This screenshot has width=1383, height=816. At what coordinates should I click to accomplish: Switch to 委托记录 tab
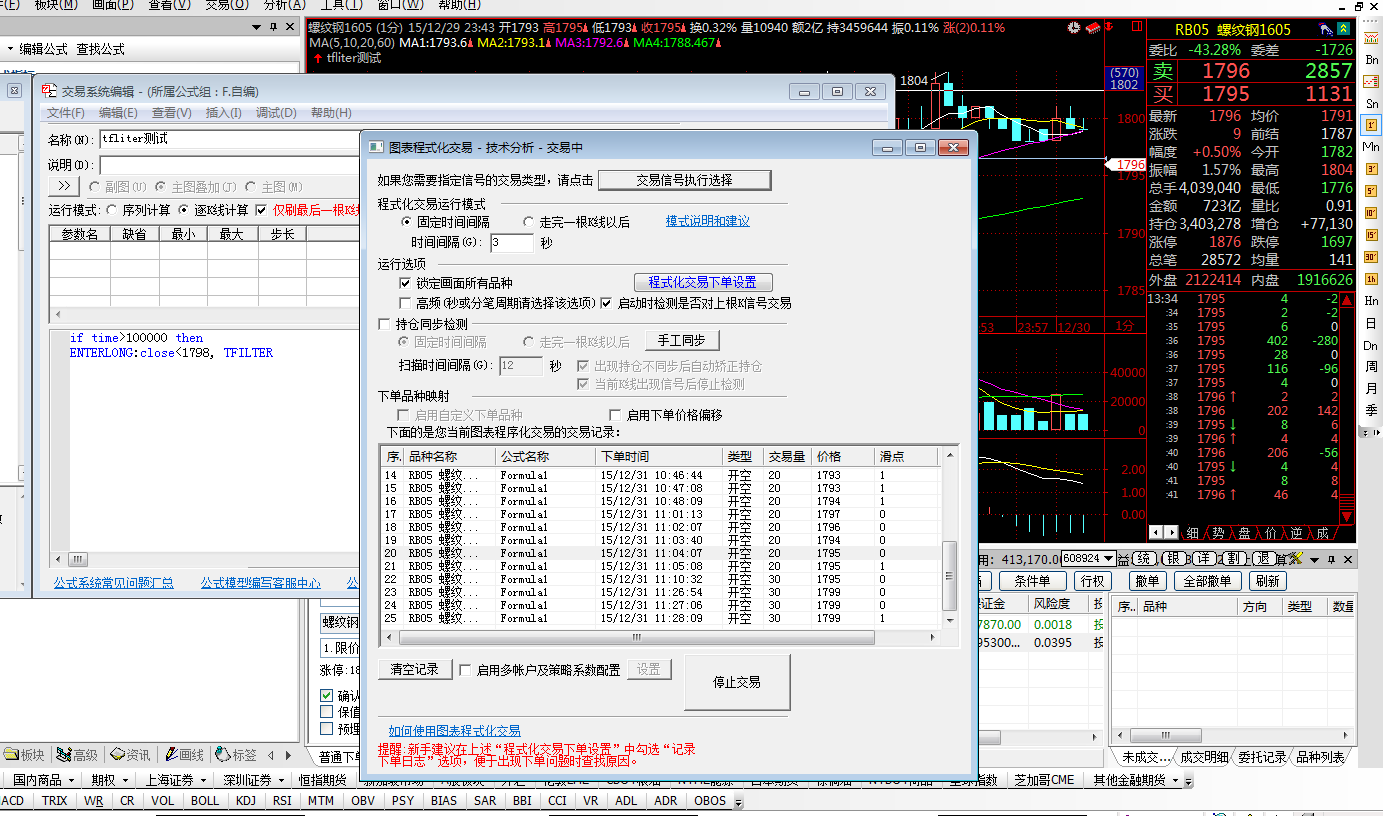pos(1262,757)
